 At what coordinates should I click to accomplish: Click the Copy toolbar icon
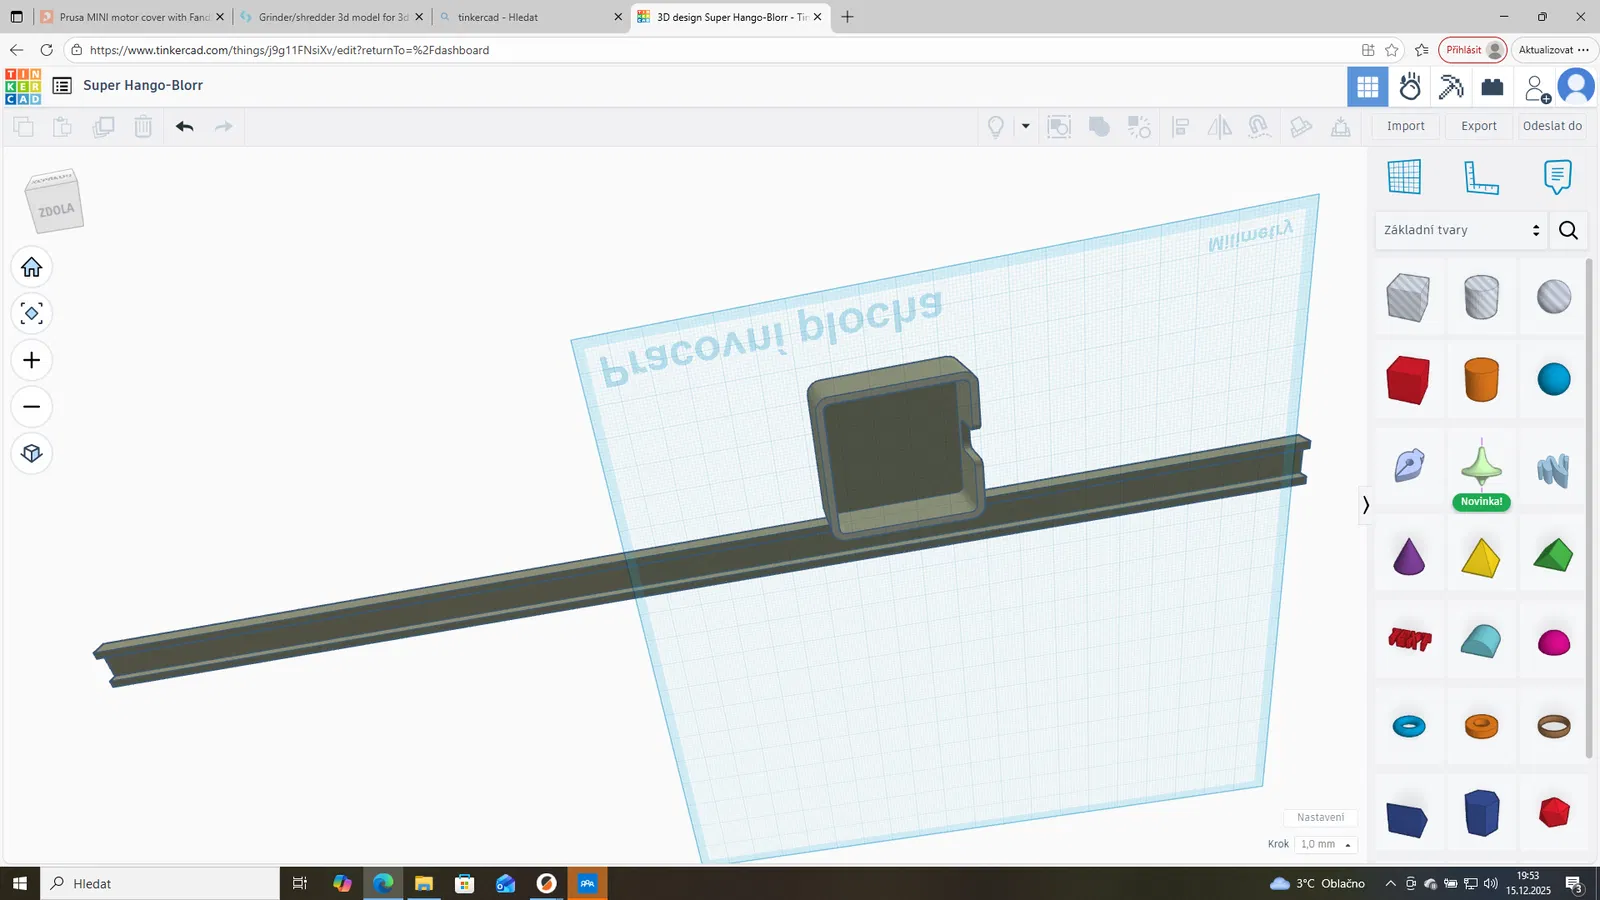(x=23, y=126)
